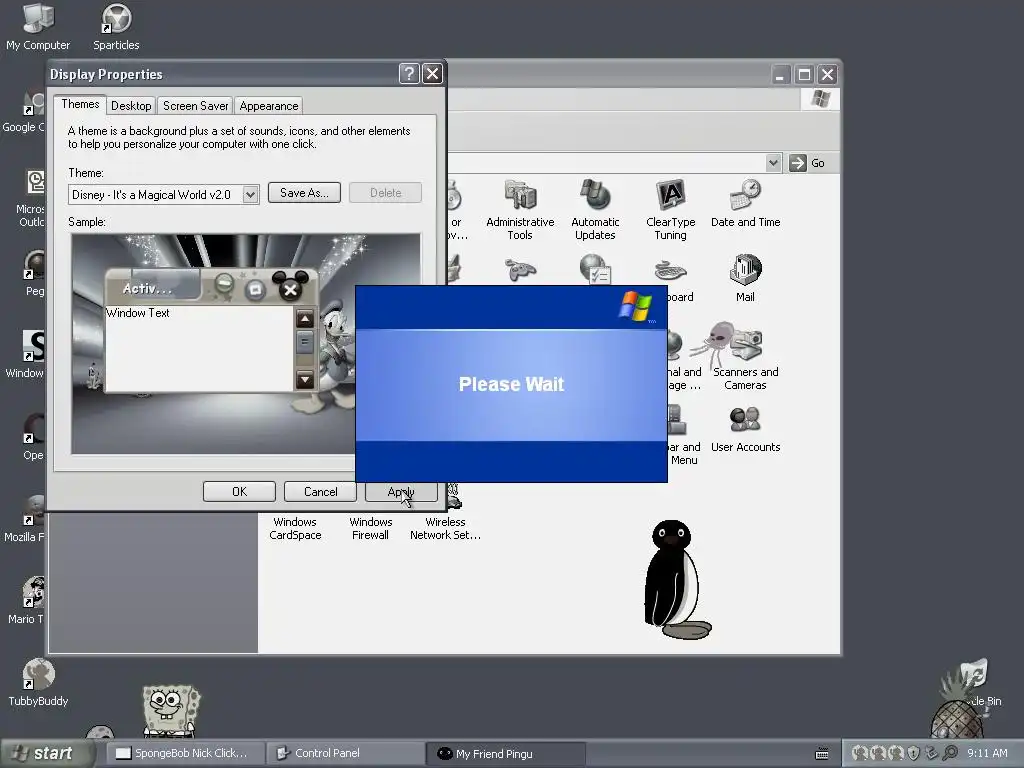
Task: Select TubbyBuddy desktop shortcut
Action: (x=39, y=682)
